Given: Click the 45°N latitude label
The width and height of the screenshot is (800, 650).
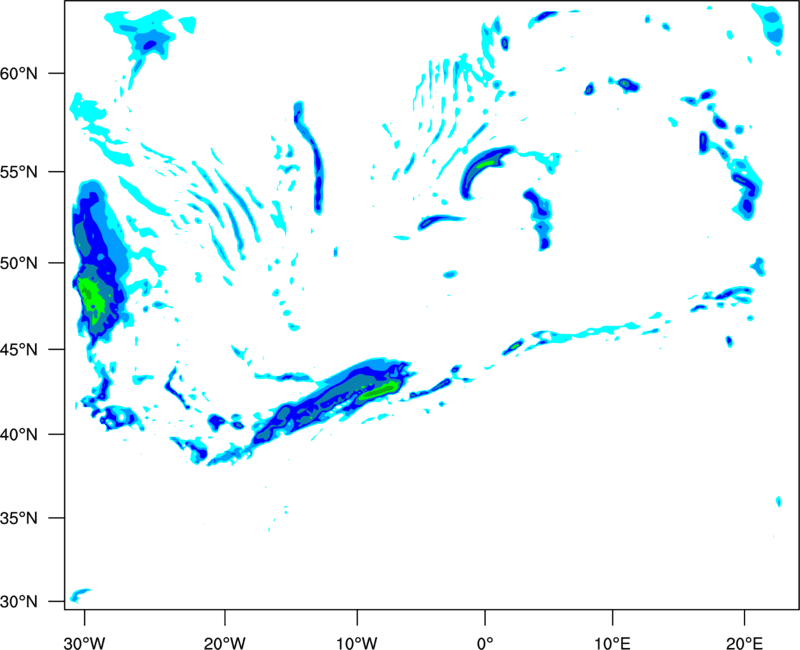Looking at the screenshot, I should tap(19, 350).
